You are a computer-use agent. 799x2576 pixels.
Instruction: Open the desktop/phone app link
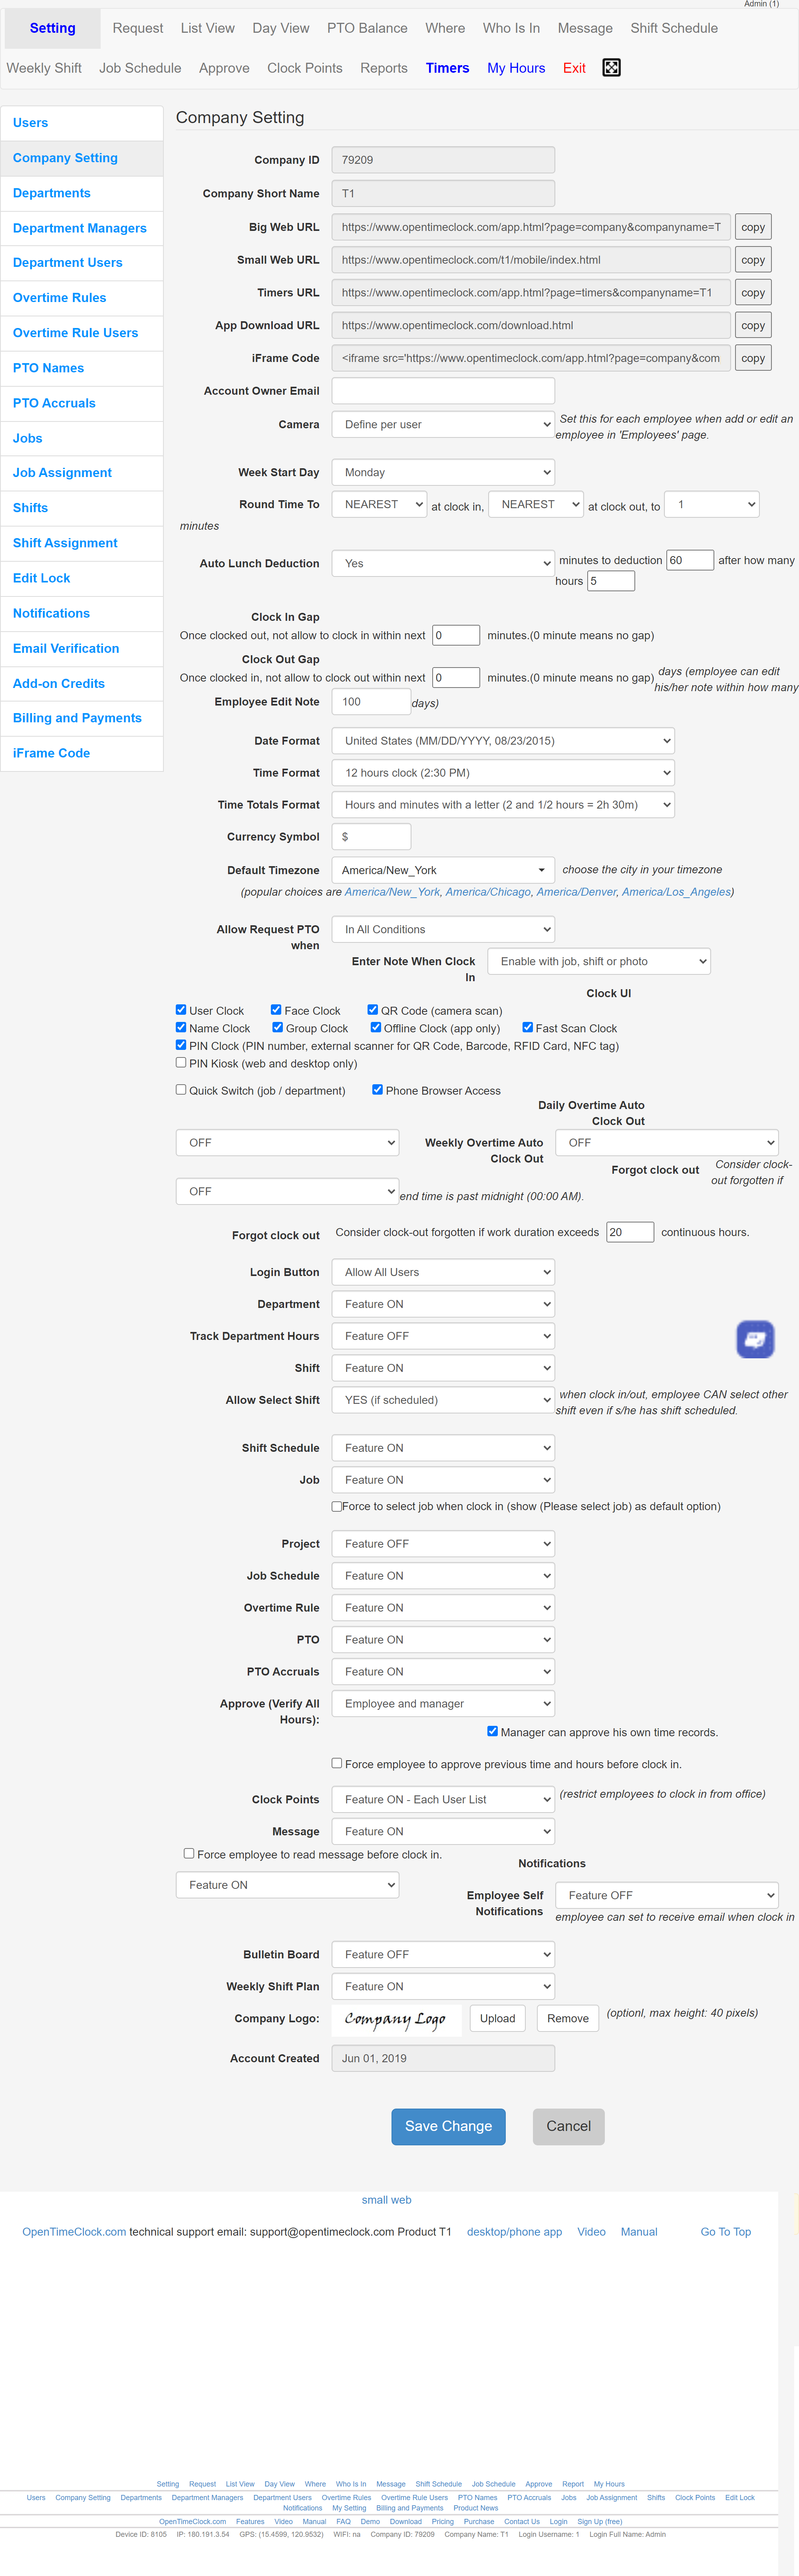pyautogui.click(x=514, y=2232)
